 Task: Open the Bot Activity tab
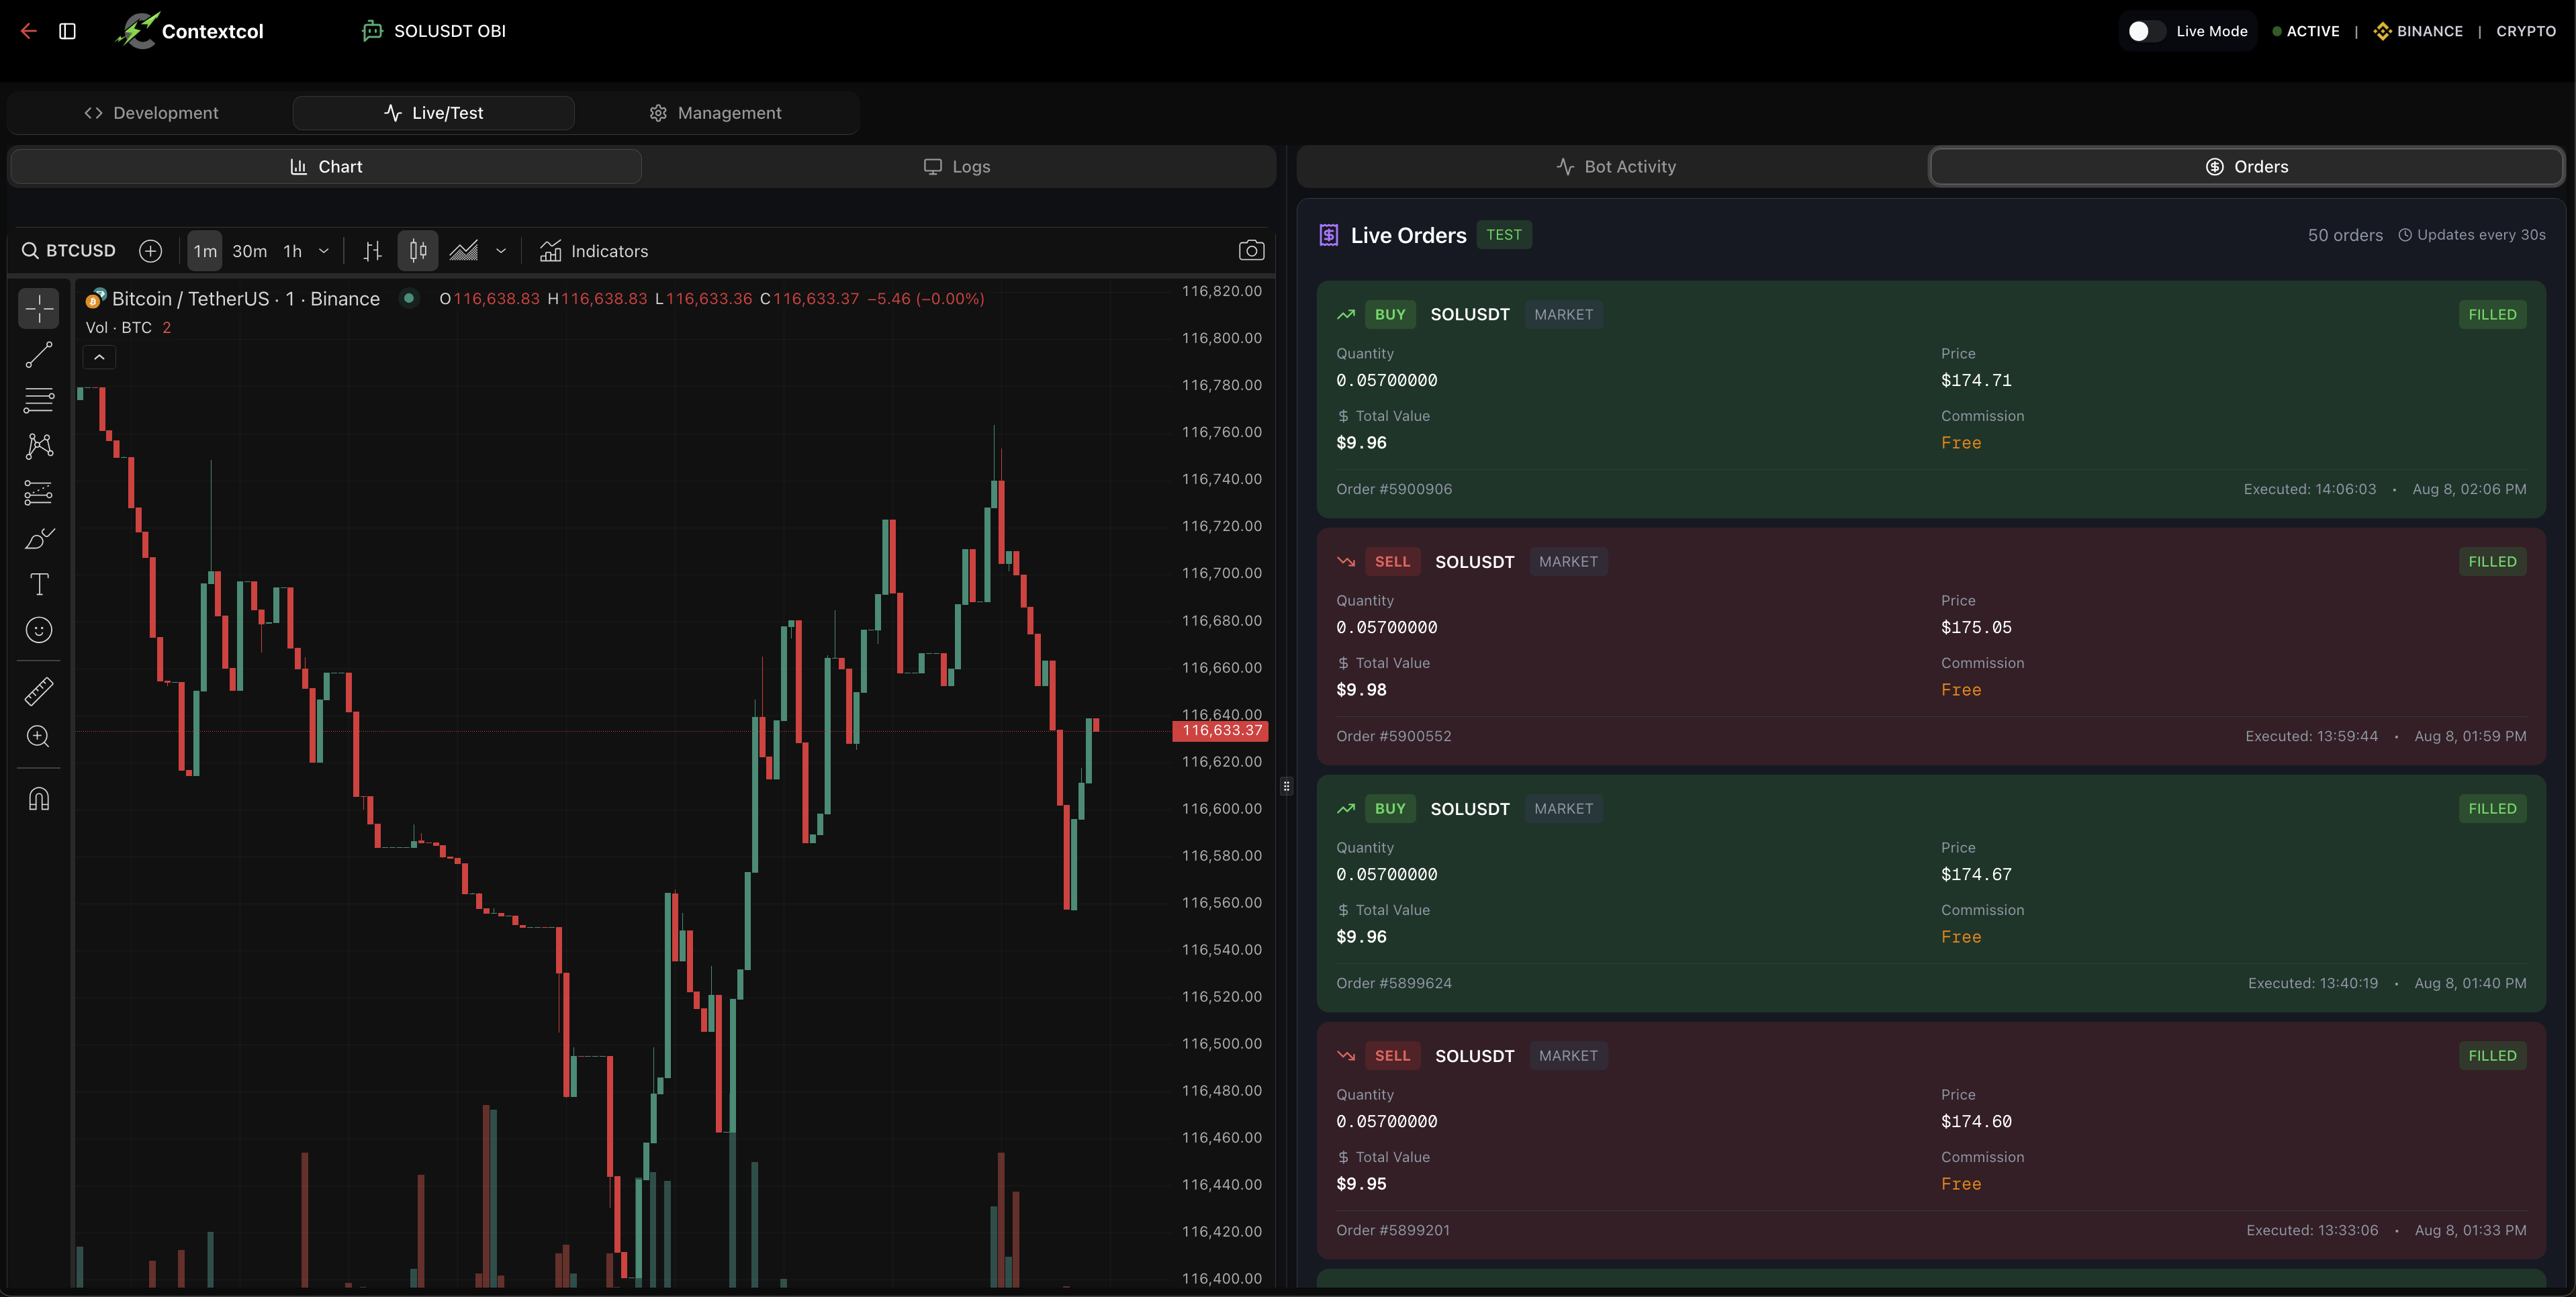point(1616,167)
